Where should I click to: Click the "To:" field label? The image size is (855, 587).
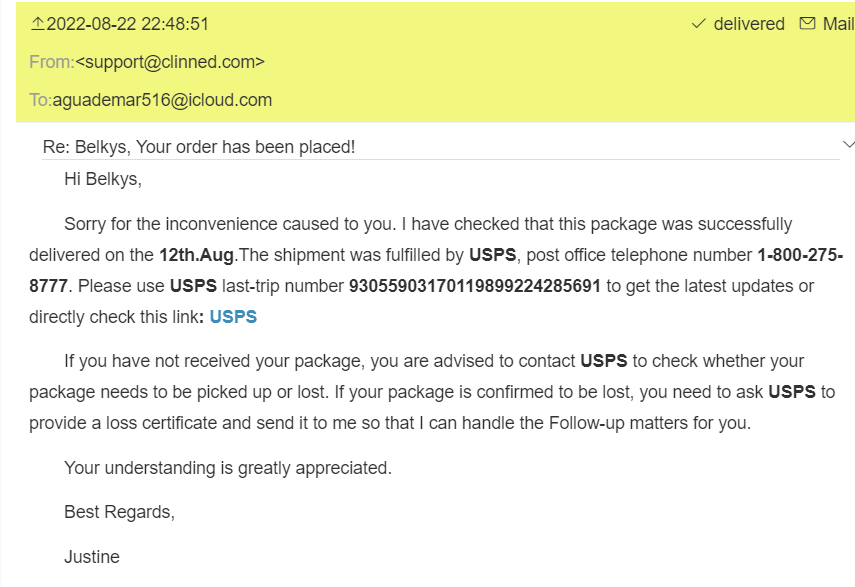point(41,100)
